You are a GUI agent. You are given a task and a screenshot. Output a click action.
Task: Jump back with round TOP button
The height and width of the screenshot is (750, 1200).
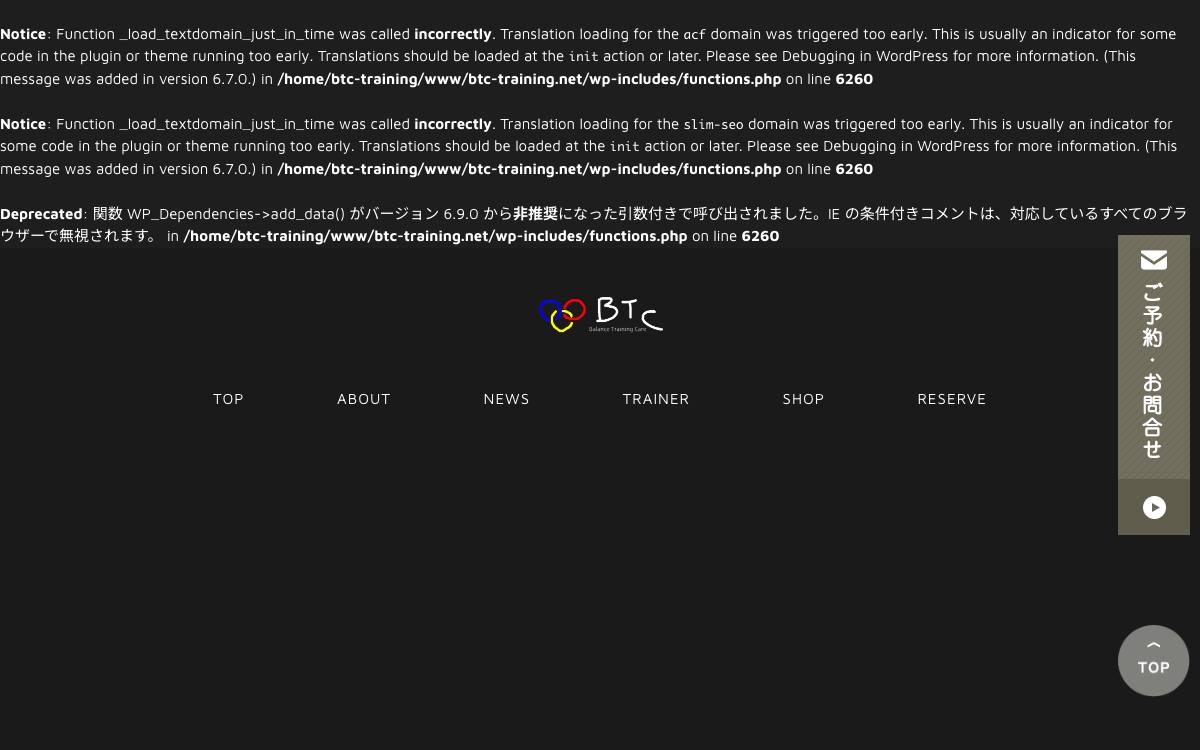[1153, 661]
